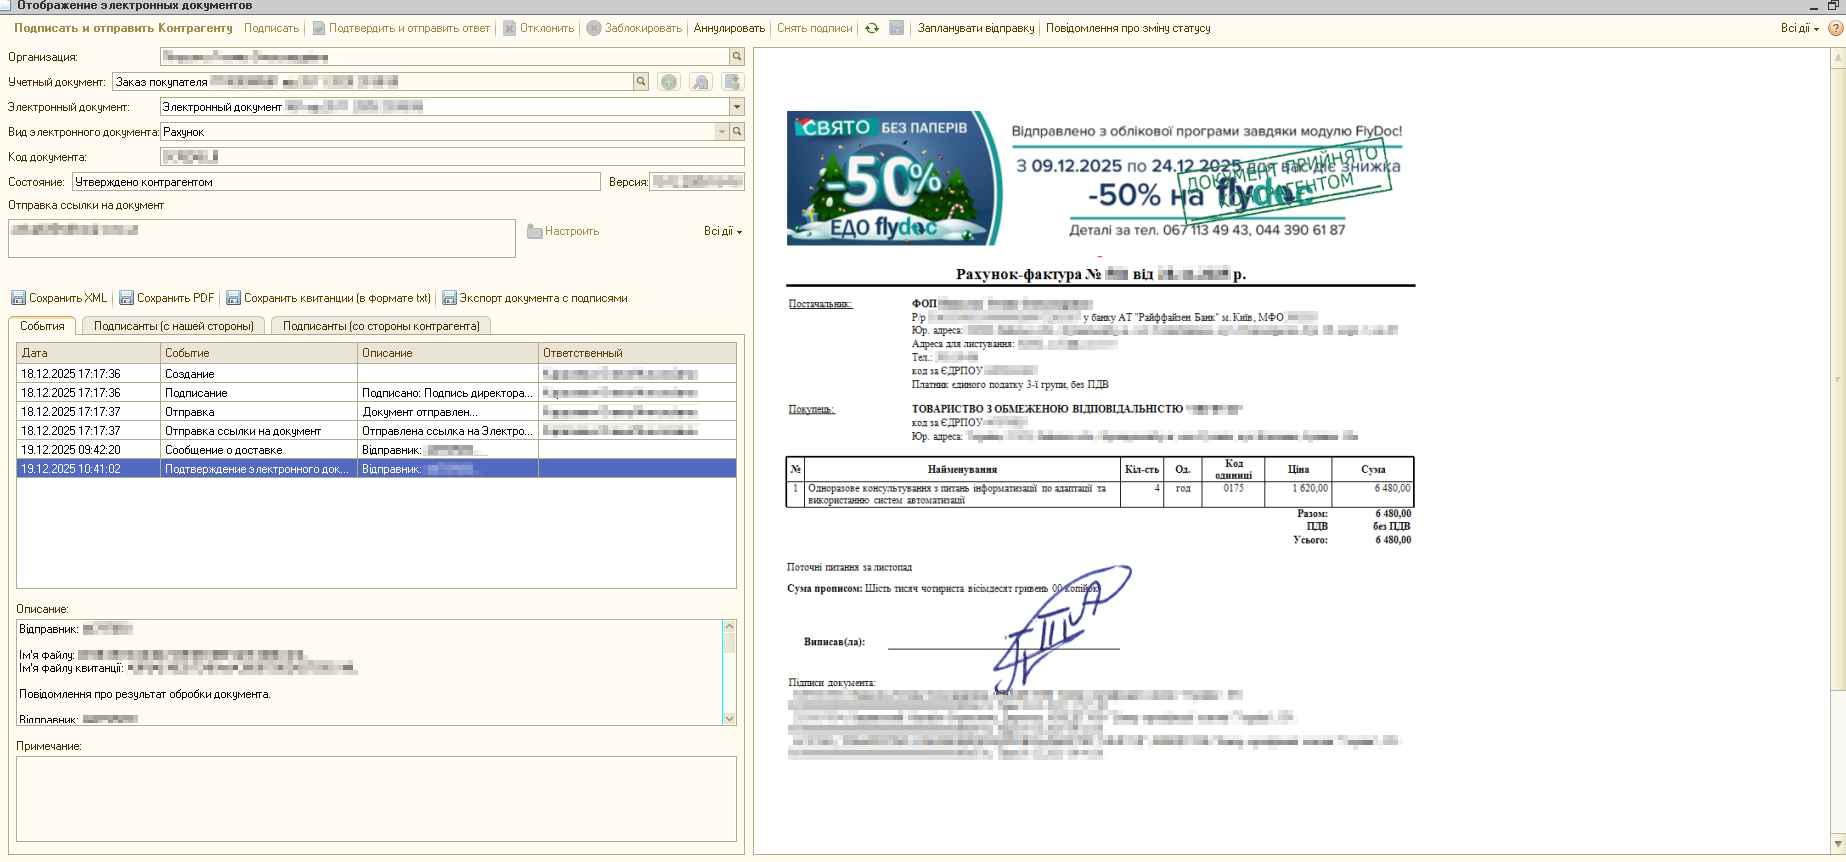This screenshot has height=862, width=1846.
Task: Click the green refresh arrows icon
Action: point(872,28)
